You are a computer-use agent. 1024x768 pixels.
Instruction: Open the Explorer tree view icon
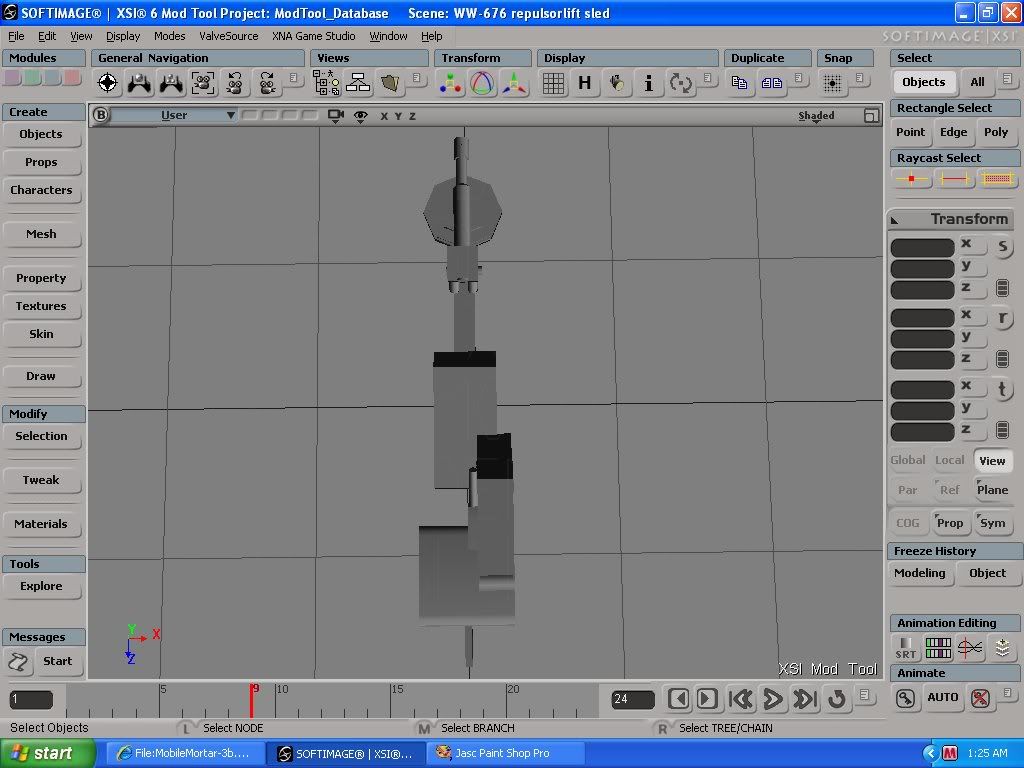click(x=326, y=83)
